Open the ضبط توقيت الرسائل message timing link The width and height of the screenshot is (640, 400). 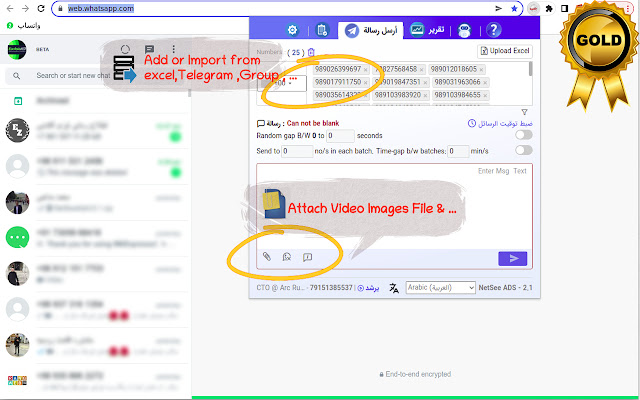500,123
